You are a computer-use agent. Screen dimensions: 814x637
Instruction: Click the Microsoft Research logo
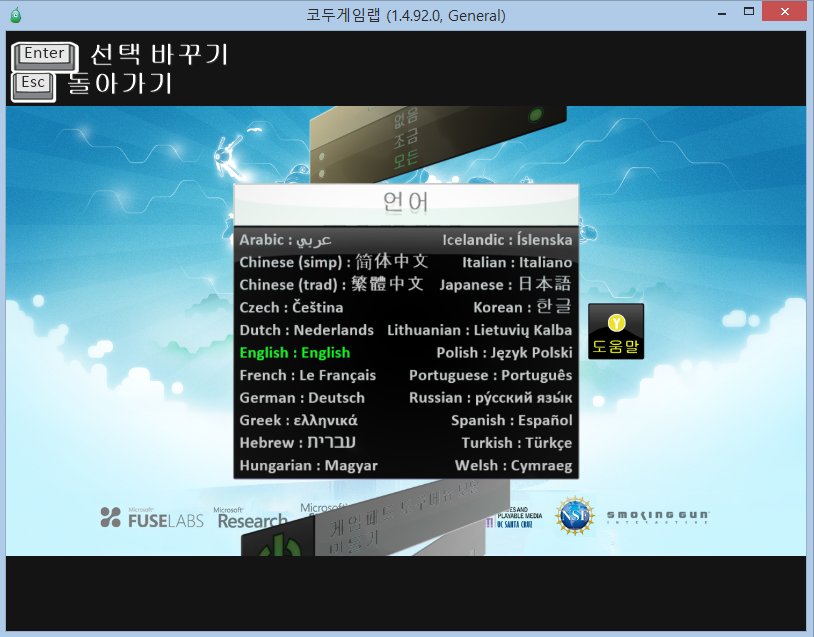pyautogui.click(x=252, y=518)
